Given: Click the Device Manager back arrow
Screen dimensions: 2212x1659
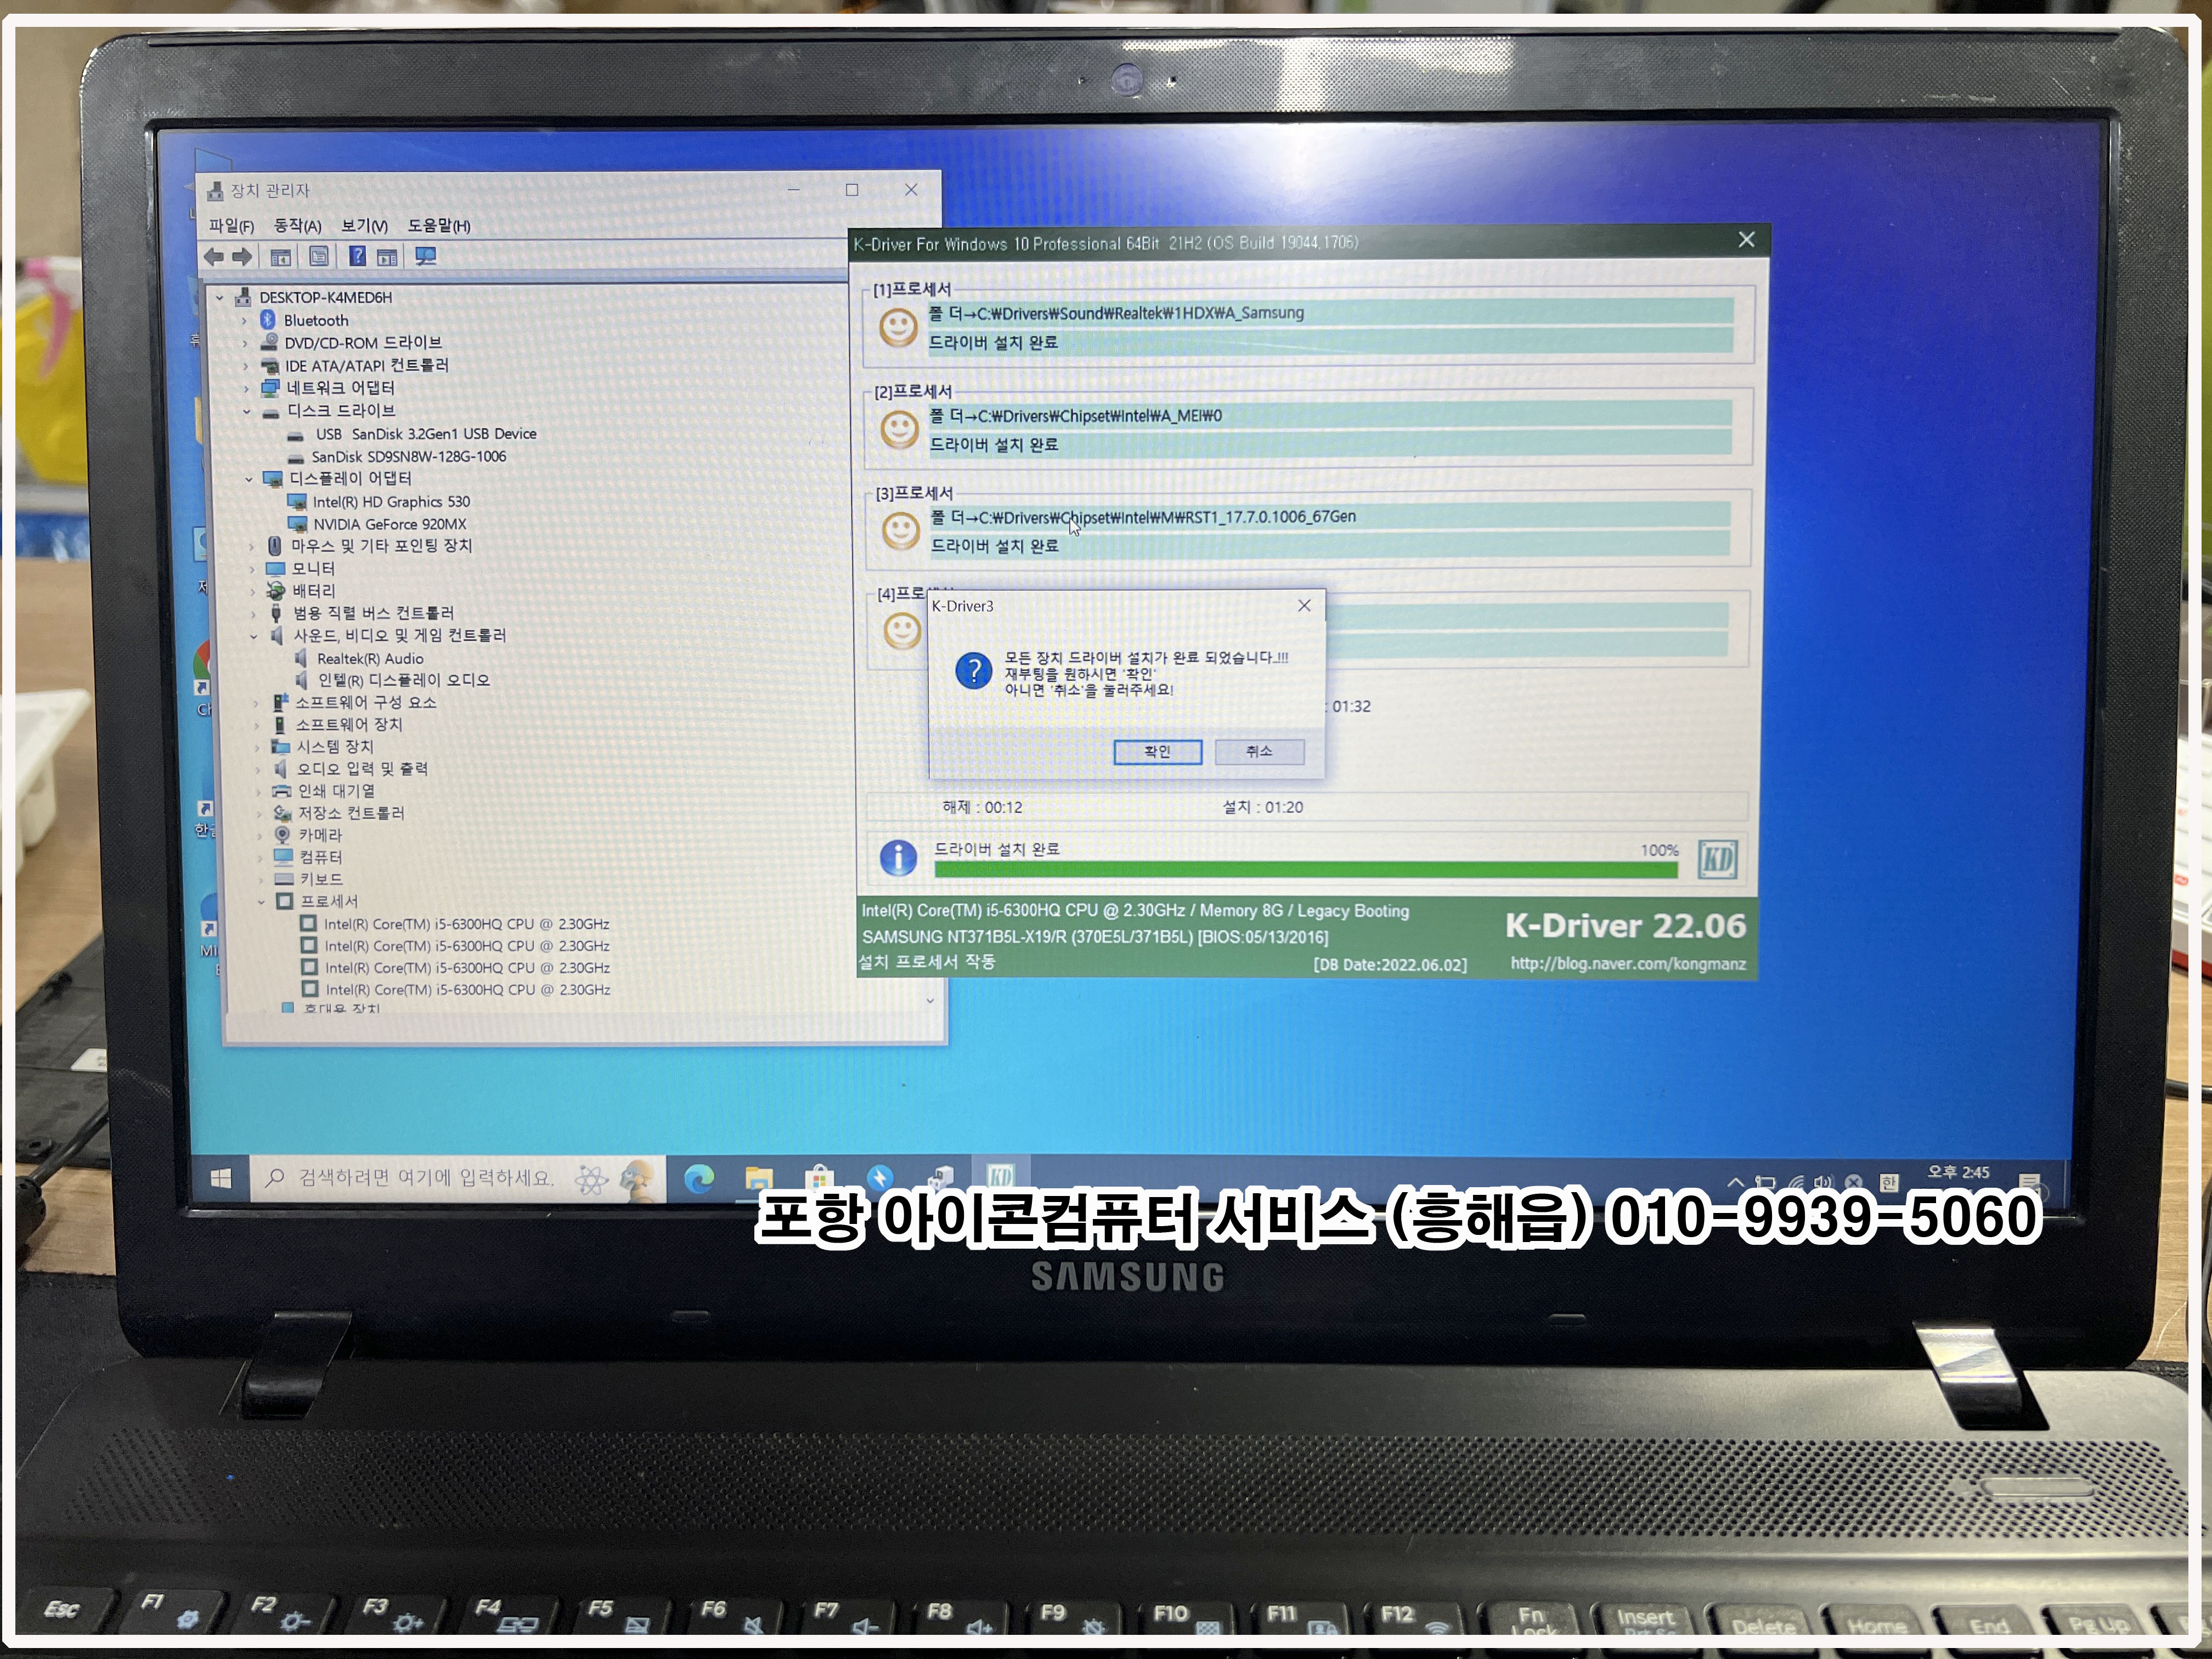Looking at the screenshot, I should (214, 257).
